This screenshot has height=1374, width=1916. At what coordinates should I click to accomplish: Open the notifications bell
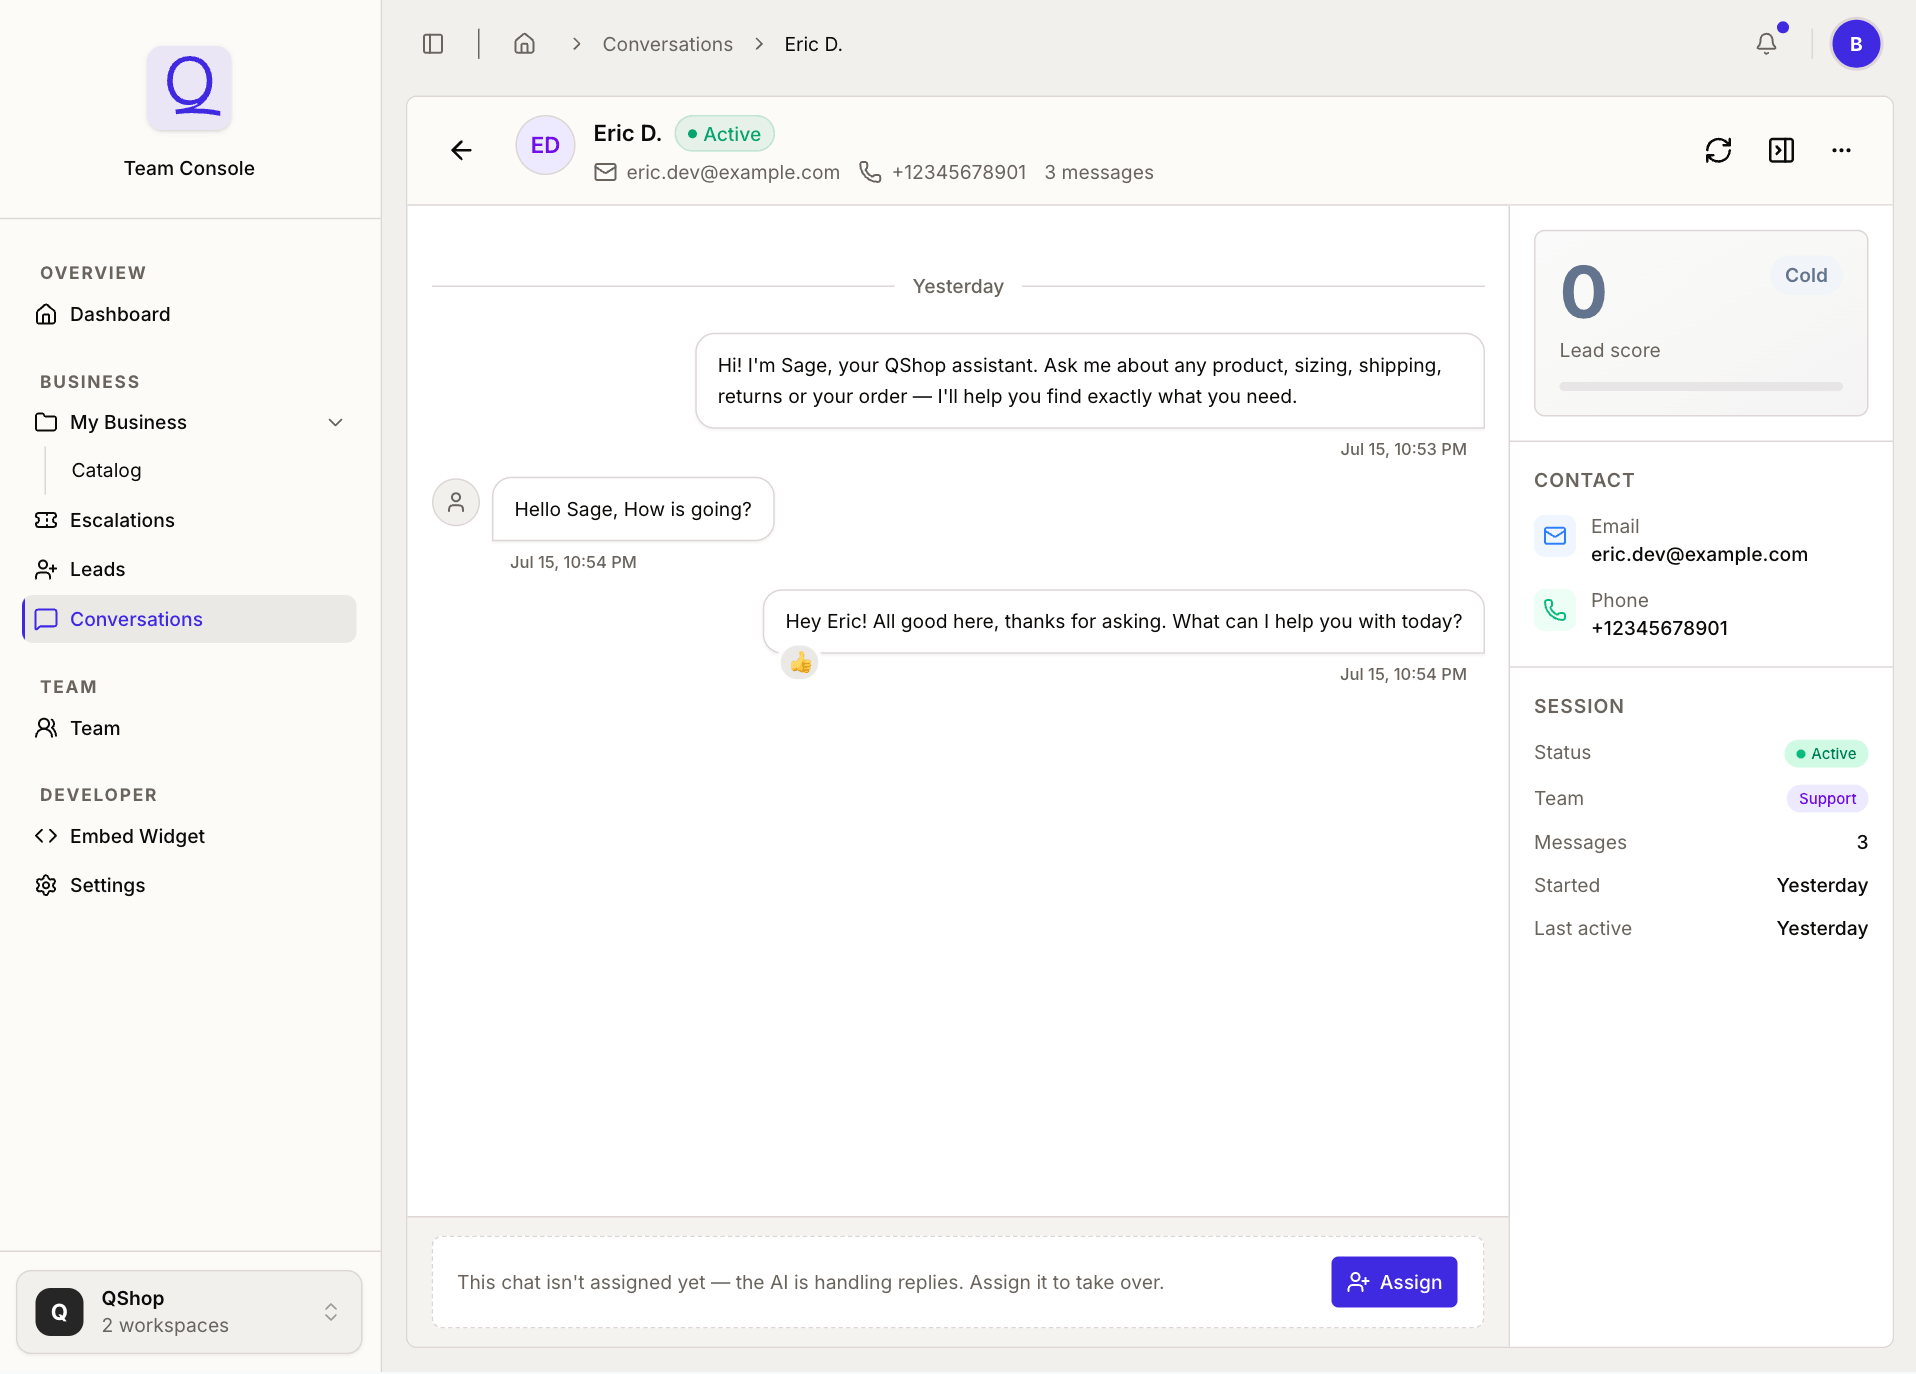pyautogui.click(x=1767, y=44)
